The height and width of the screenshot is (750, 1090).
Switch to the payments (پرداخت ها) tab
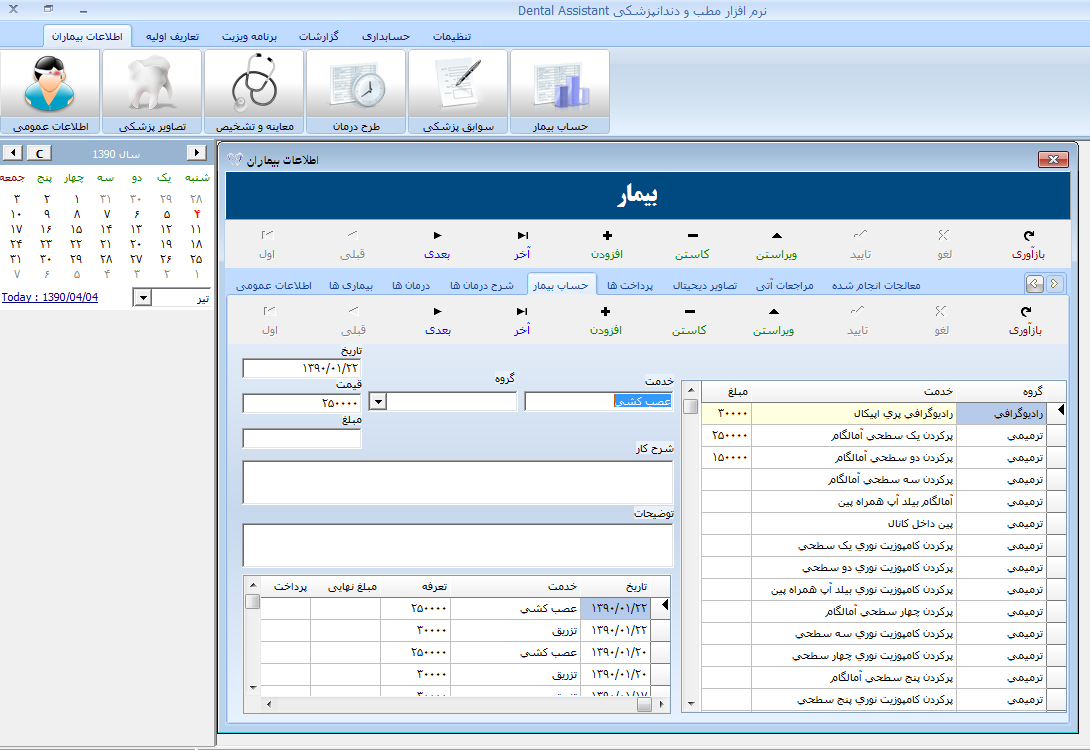coord(629,285)
